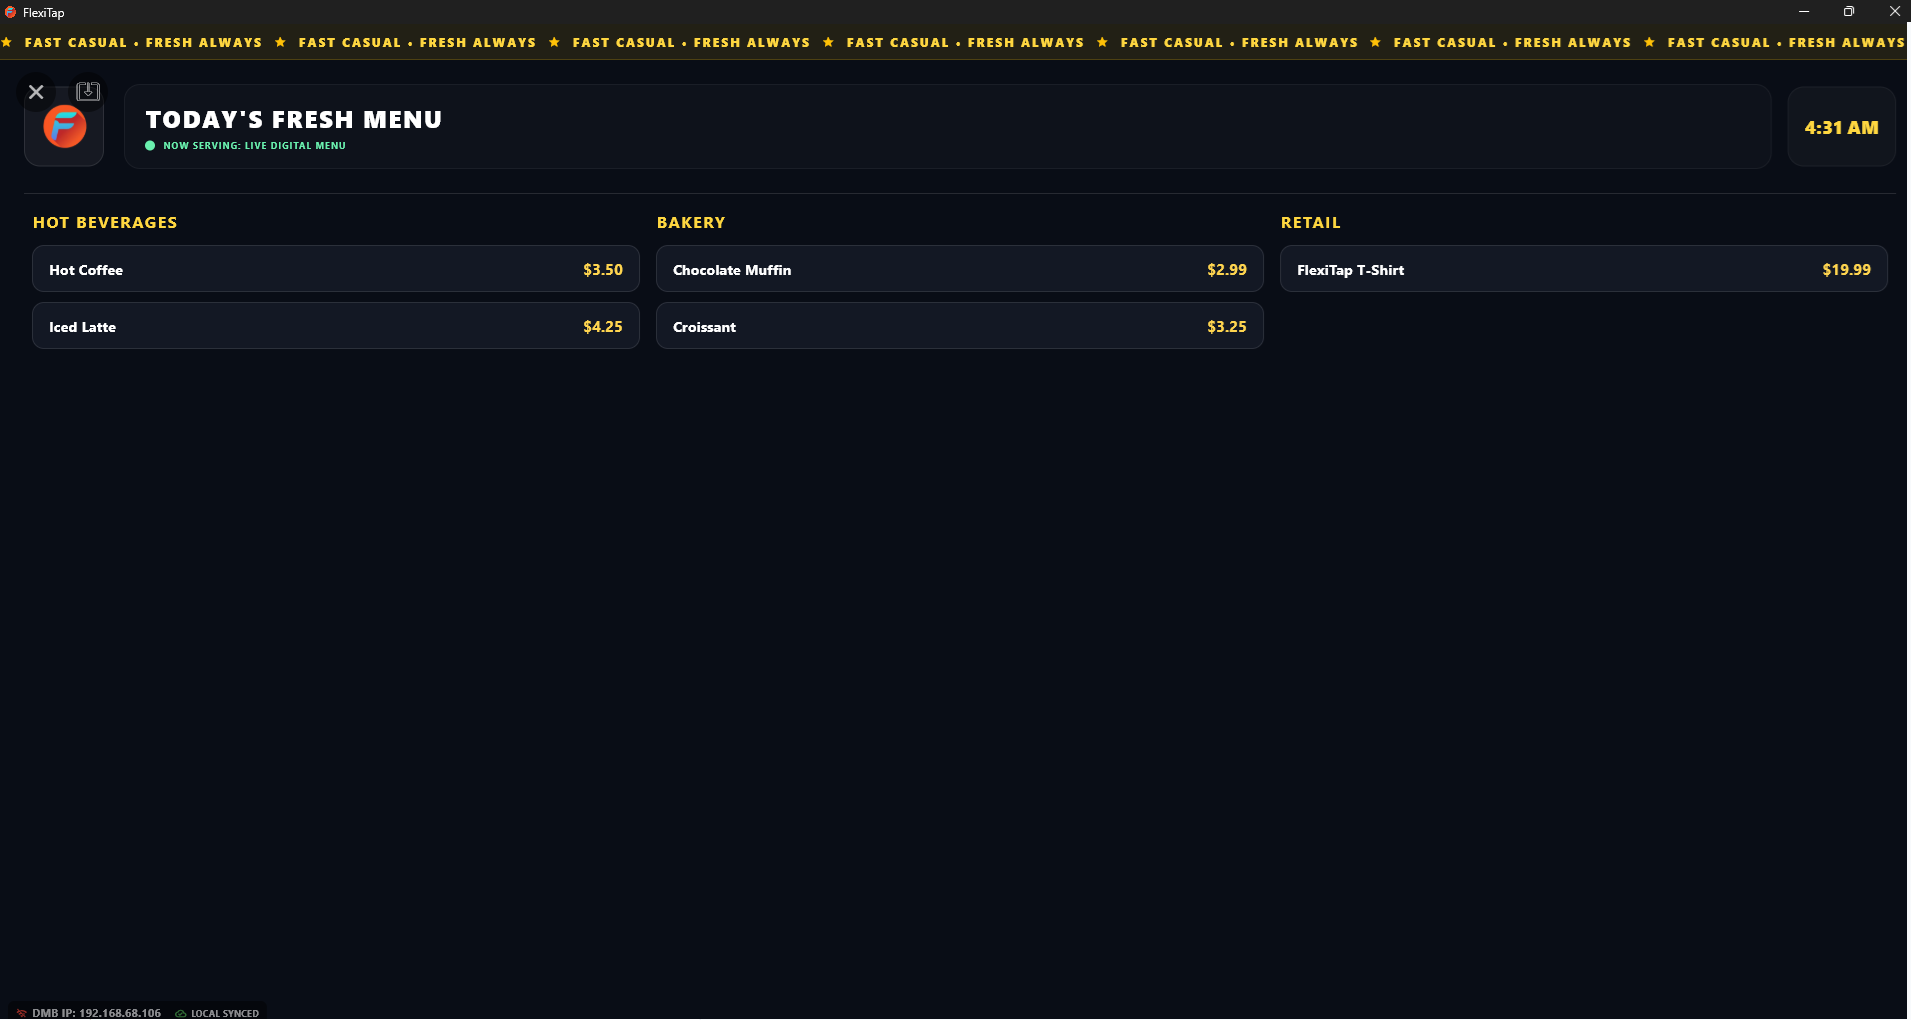Click the RETAIL category heading
This screenshot has width=1911, height=1020.
tap(1311, 222)
